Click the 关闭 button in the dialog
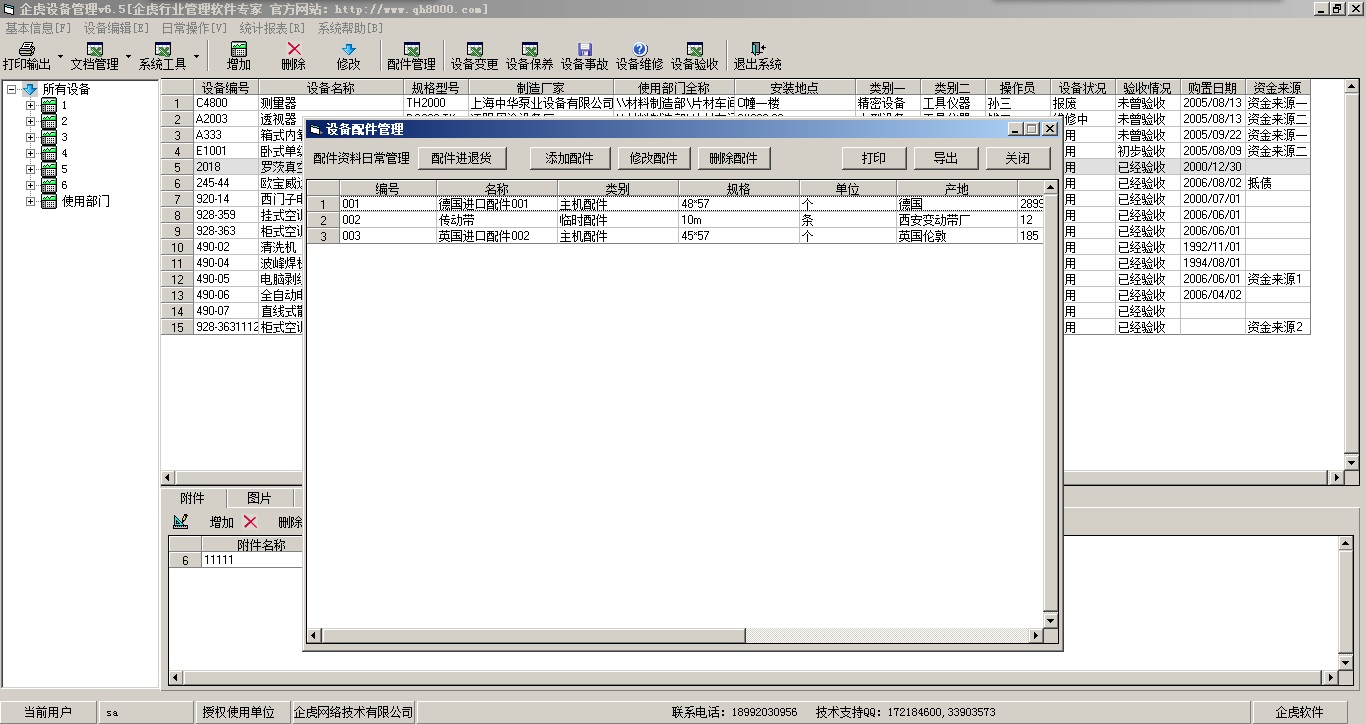Viewport: 1366px width, 724px height. 1017,158
